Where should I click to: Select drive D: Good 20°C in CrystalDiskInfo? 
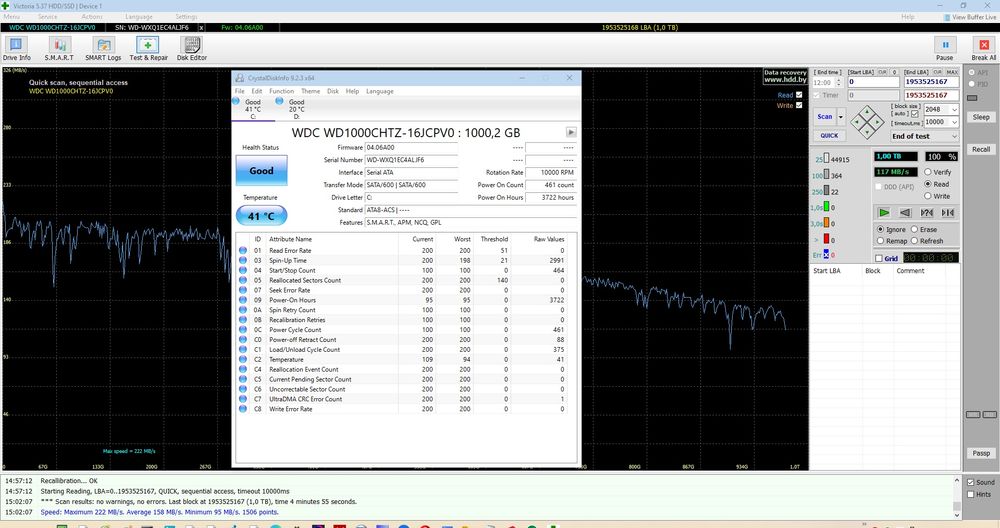(297, 108)
